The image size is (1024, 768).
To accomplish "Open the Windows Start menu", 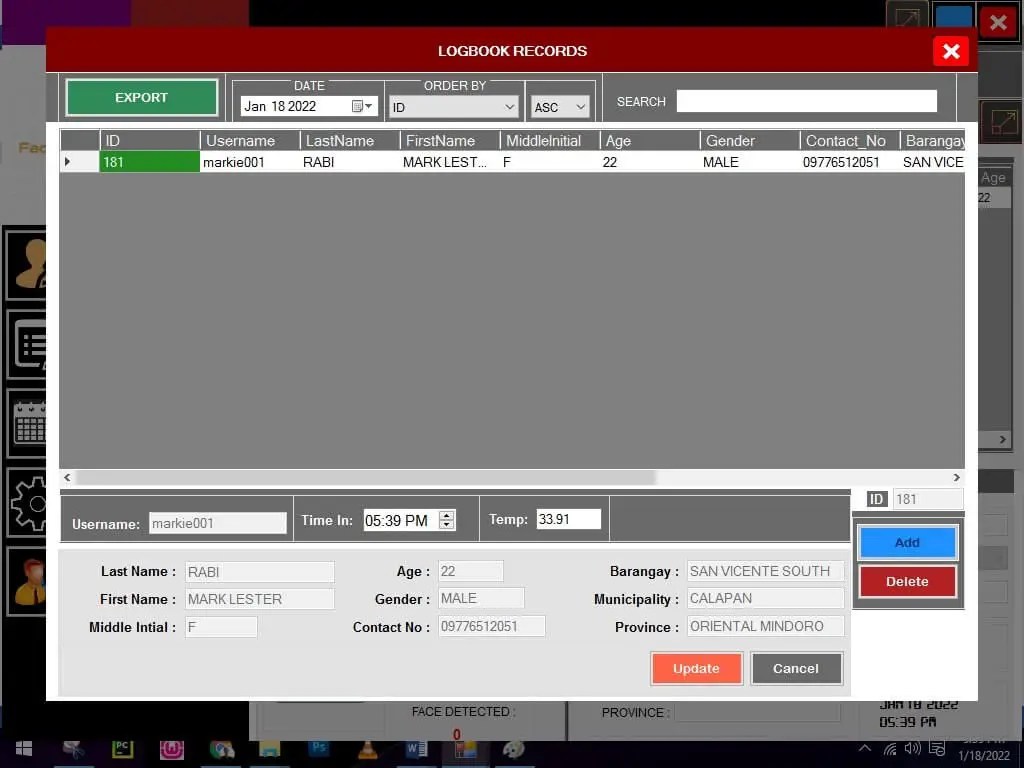I will [24, 749].
